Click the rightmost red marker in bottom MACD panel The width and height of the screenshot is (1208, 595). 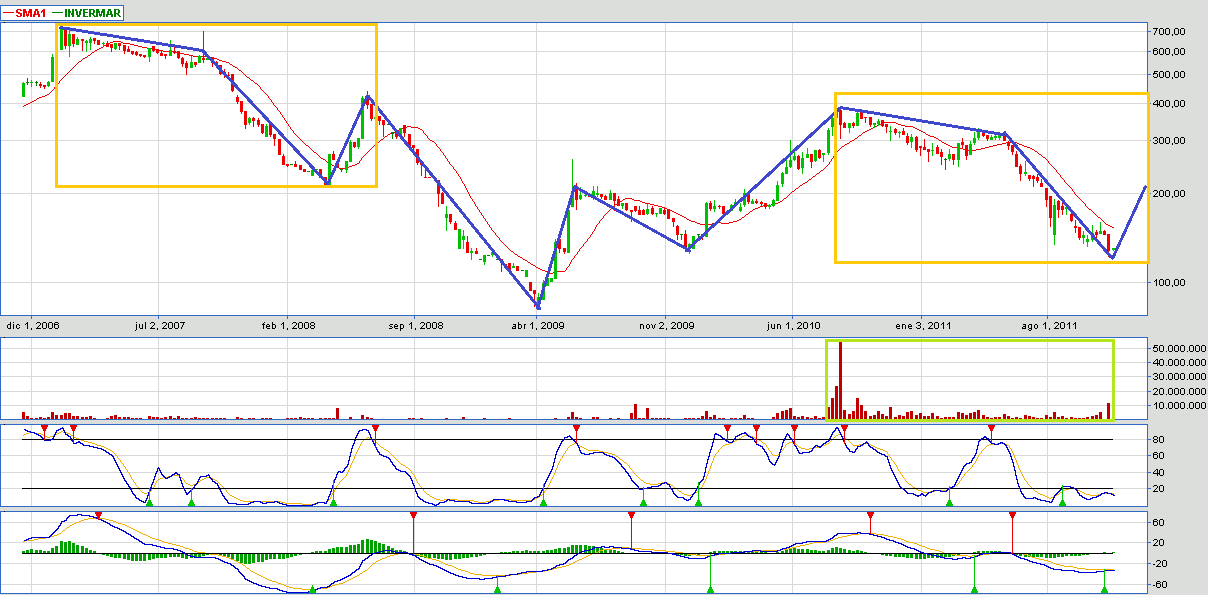1012,515
